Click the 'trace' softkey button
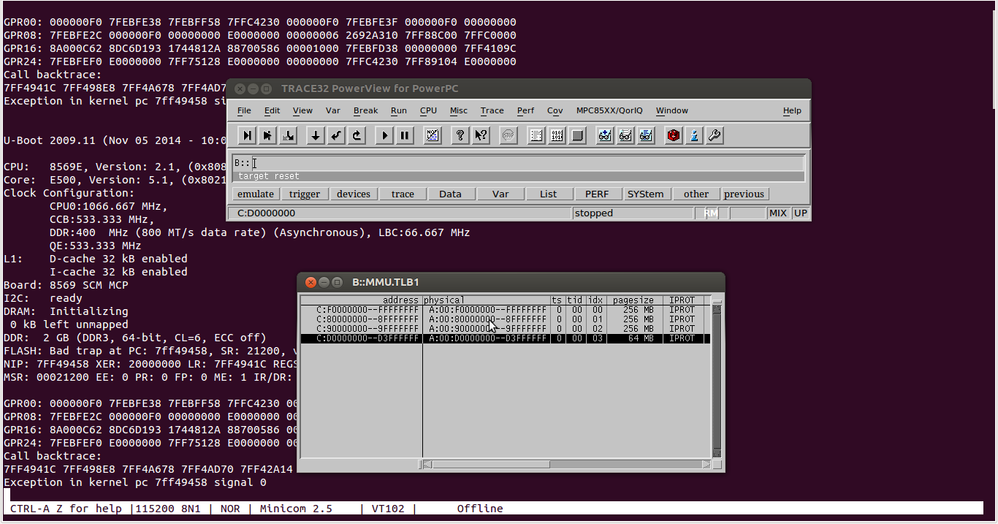 click(x=402, y=194)
